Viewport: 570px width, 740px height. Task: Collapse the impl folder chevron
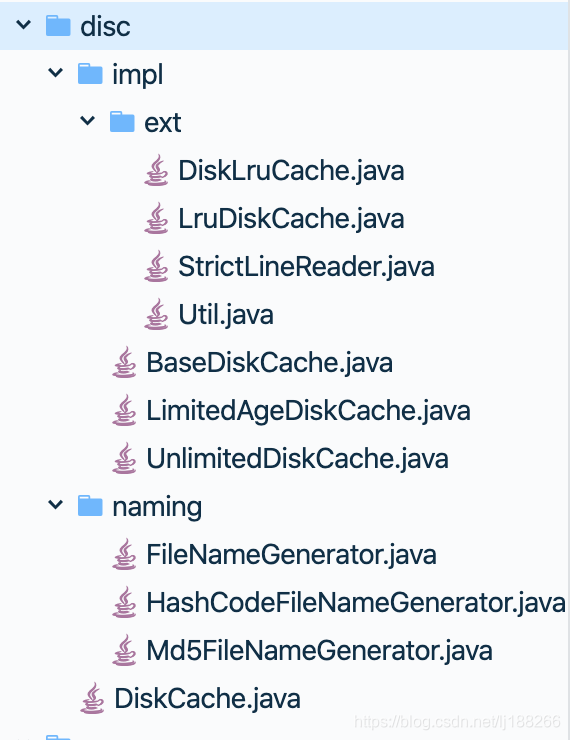tap(56, 73)
